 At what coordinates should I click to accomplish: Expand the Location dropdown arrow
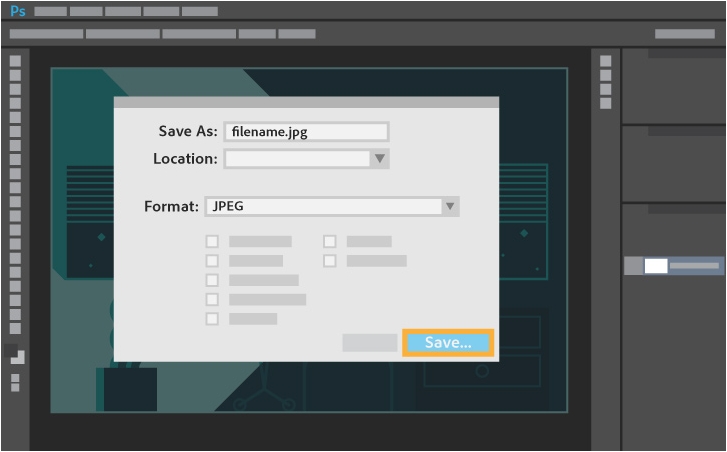(380, 159)
